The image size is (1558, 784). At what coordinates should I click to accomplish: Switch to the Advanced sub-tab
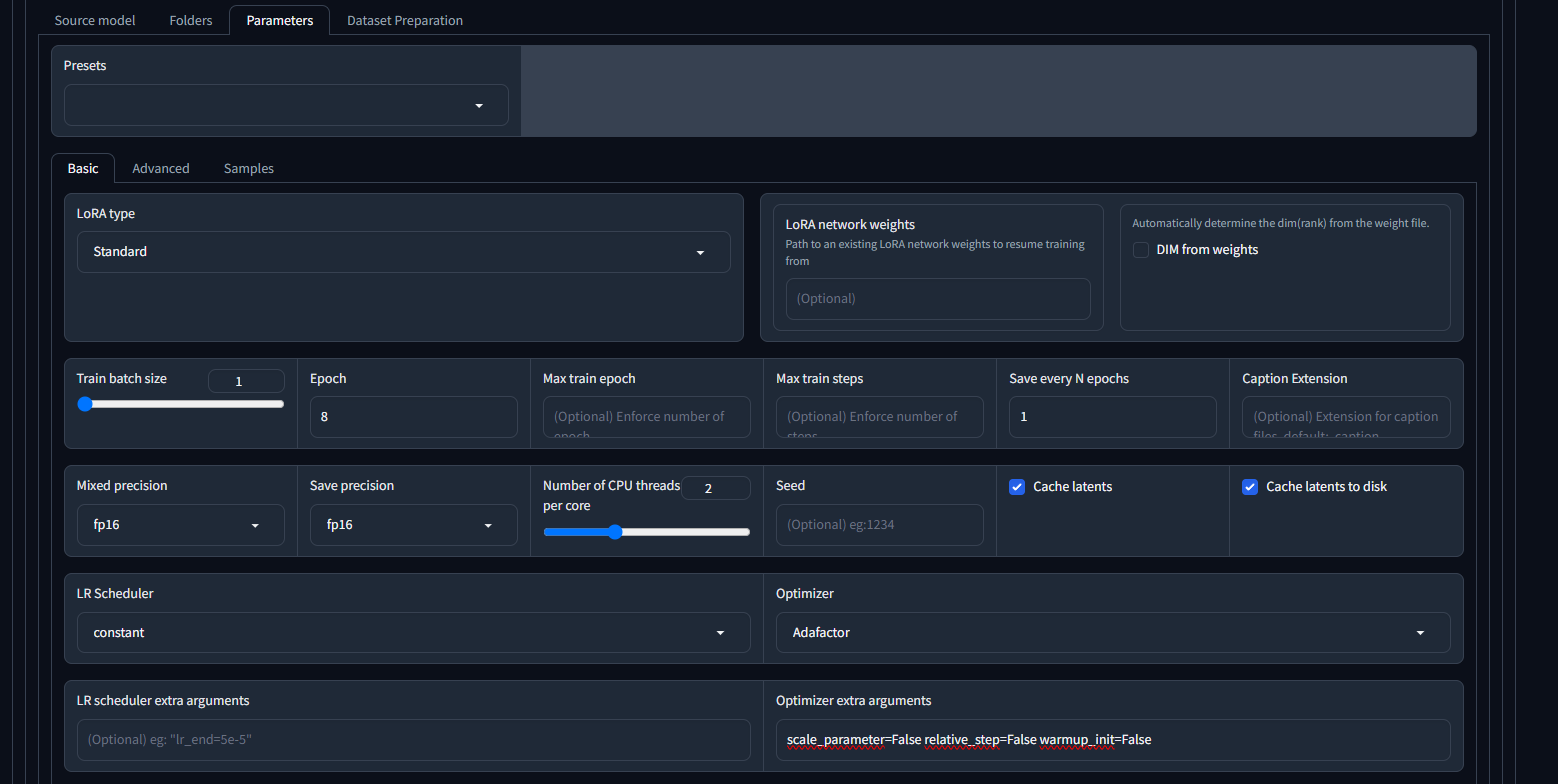[x=160, y=168]
